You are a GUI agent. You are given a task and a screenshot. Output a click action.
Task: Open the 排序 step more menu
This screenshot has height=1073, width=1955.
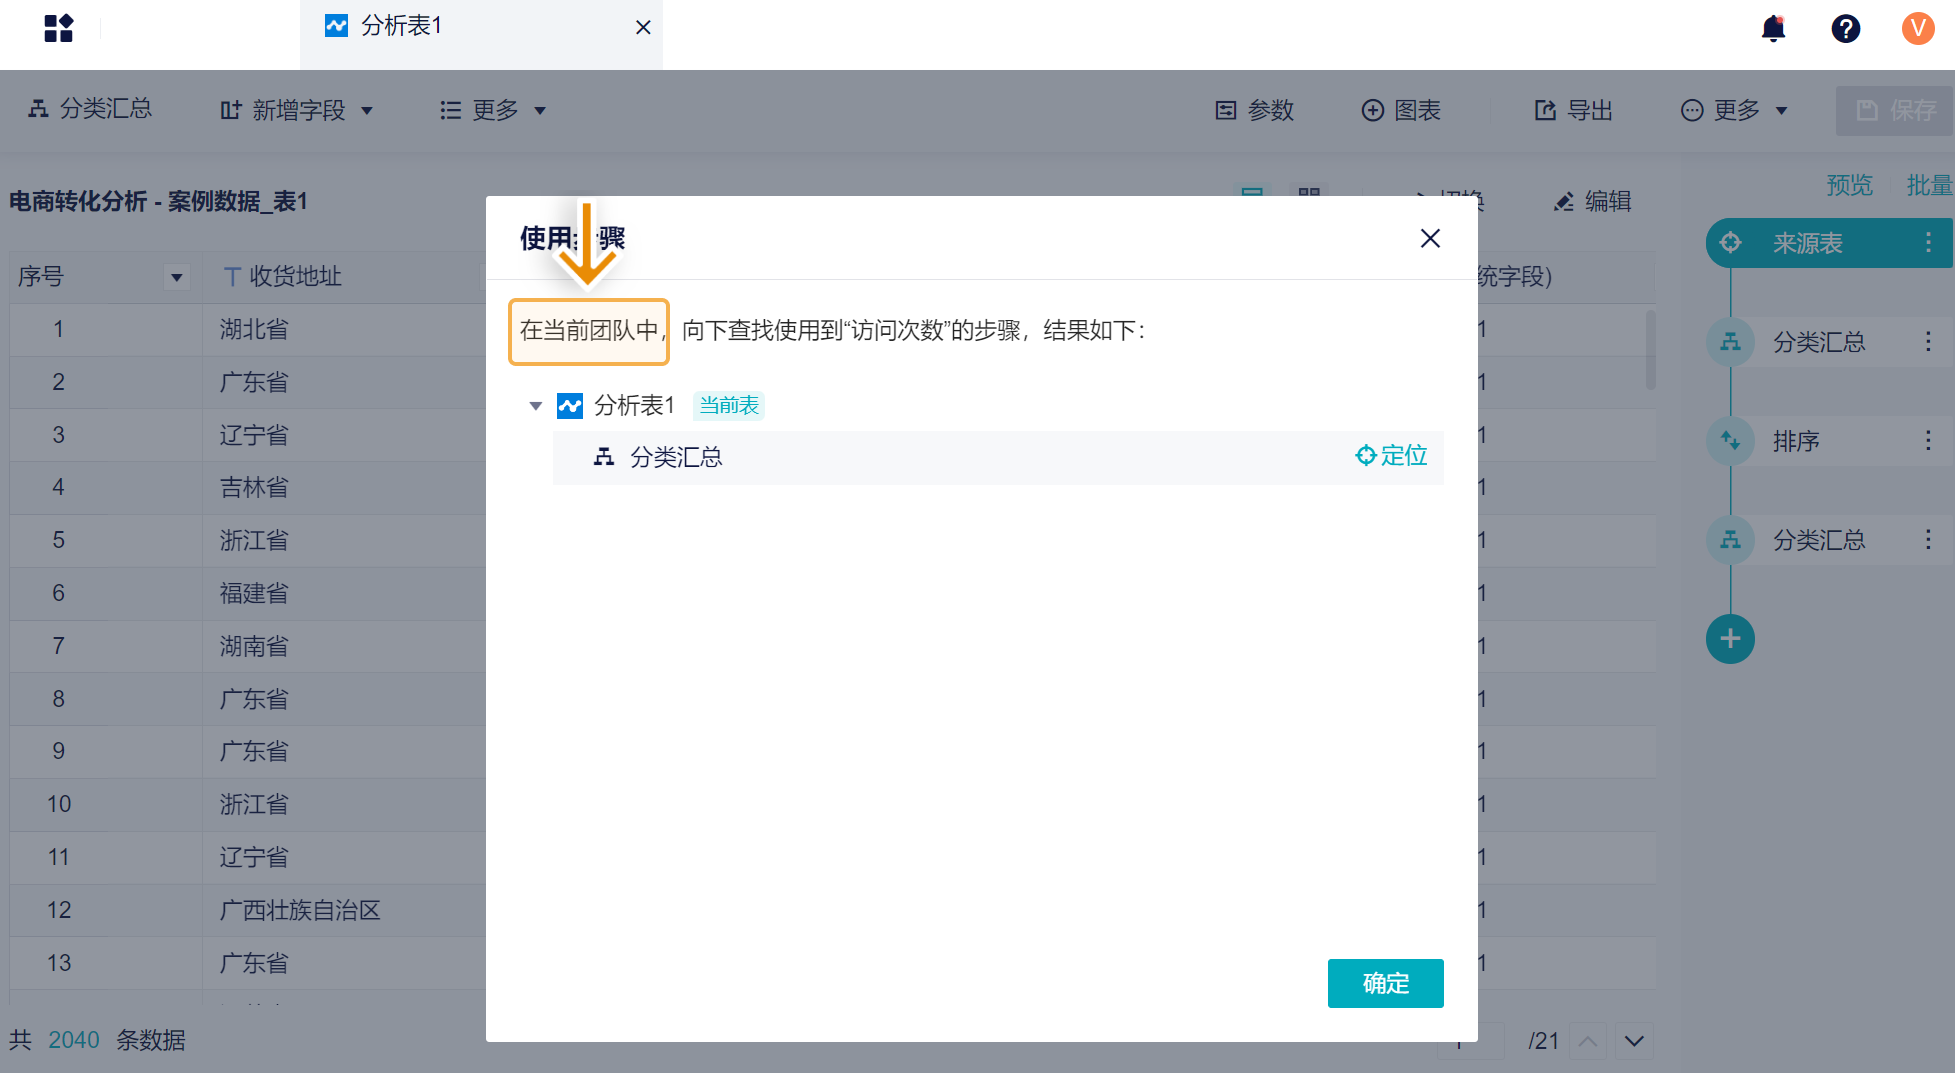click(x=1928, y=441)
